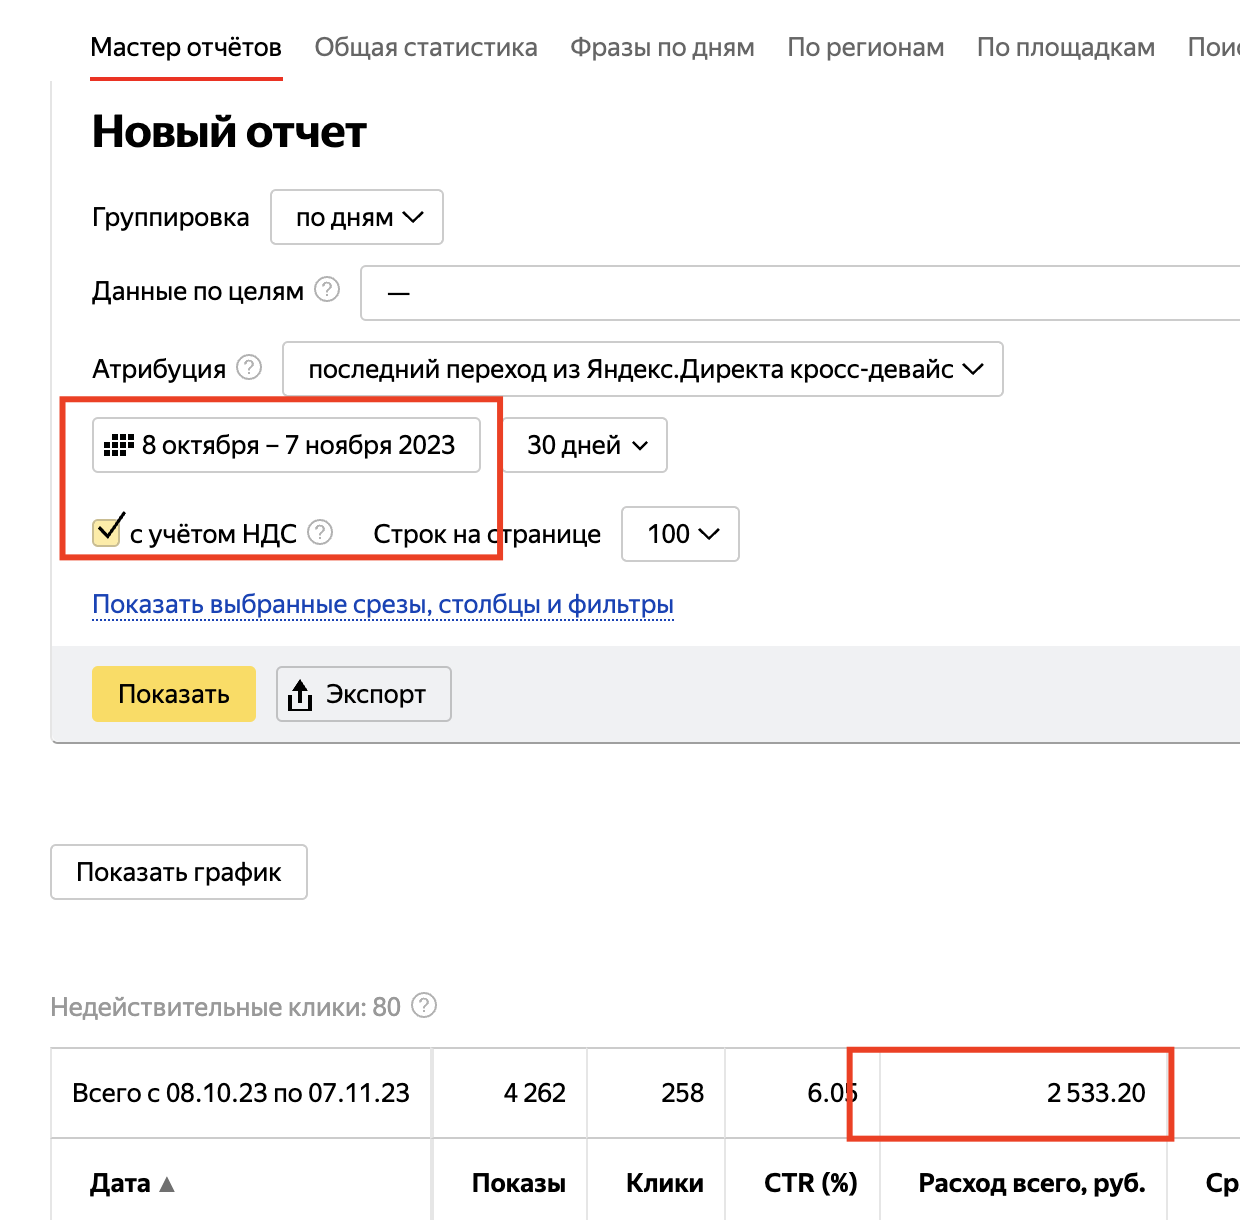Expand the Атрибуция dropdown

[642, 369]
